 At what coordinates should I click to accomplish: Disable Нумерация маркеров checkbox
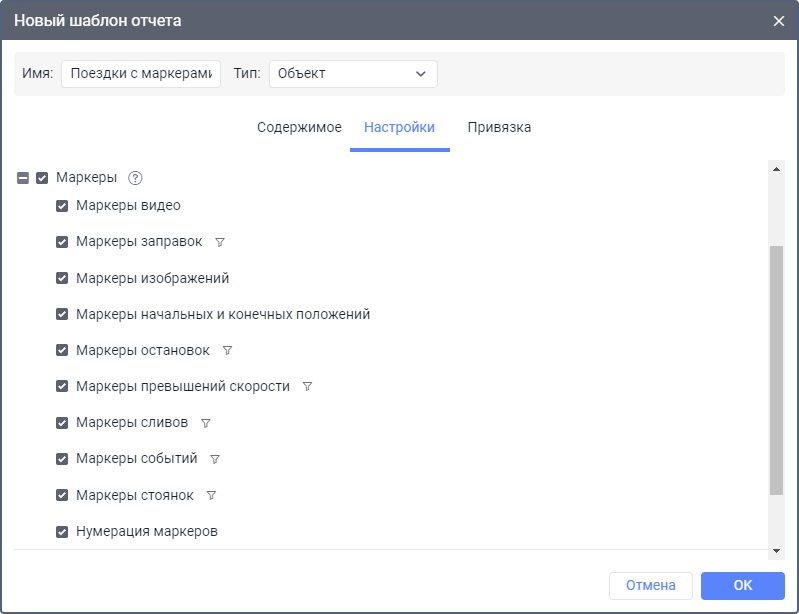(x=62, y=532)
